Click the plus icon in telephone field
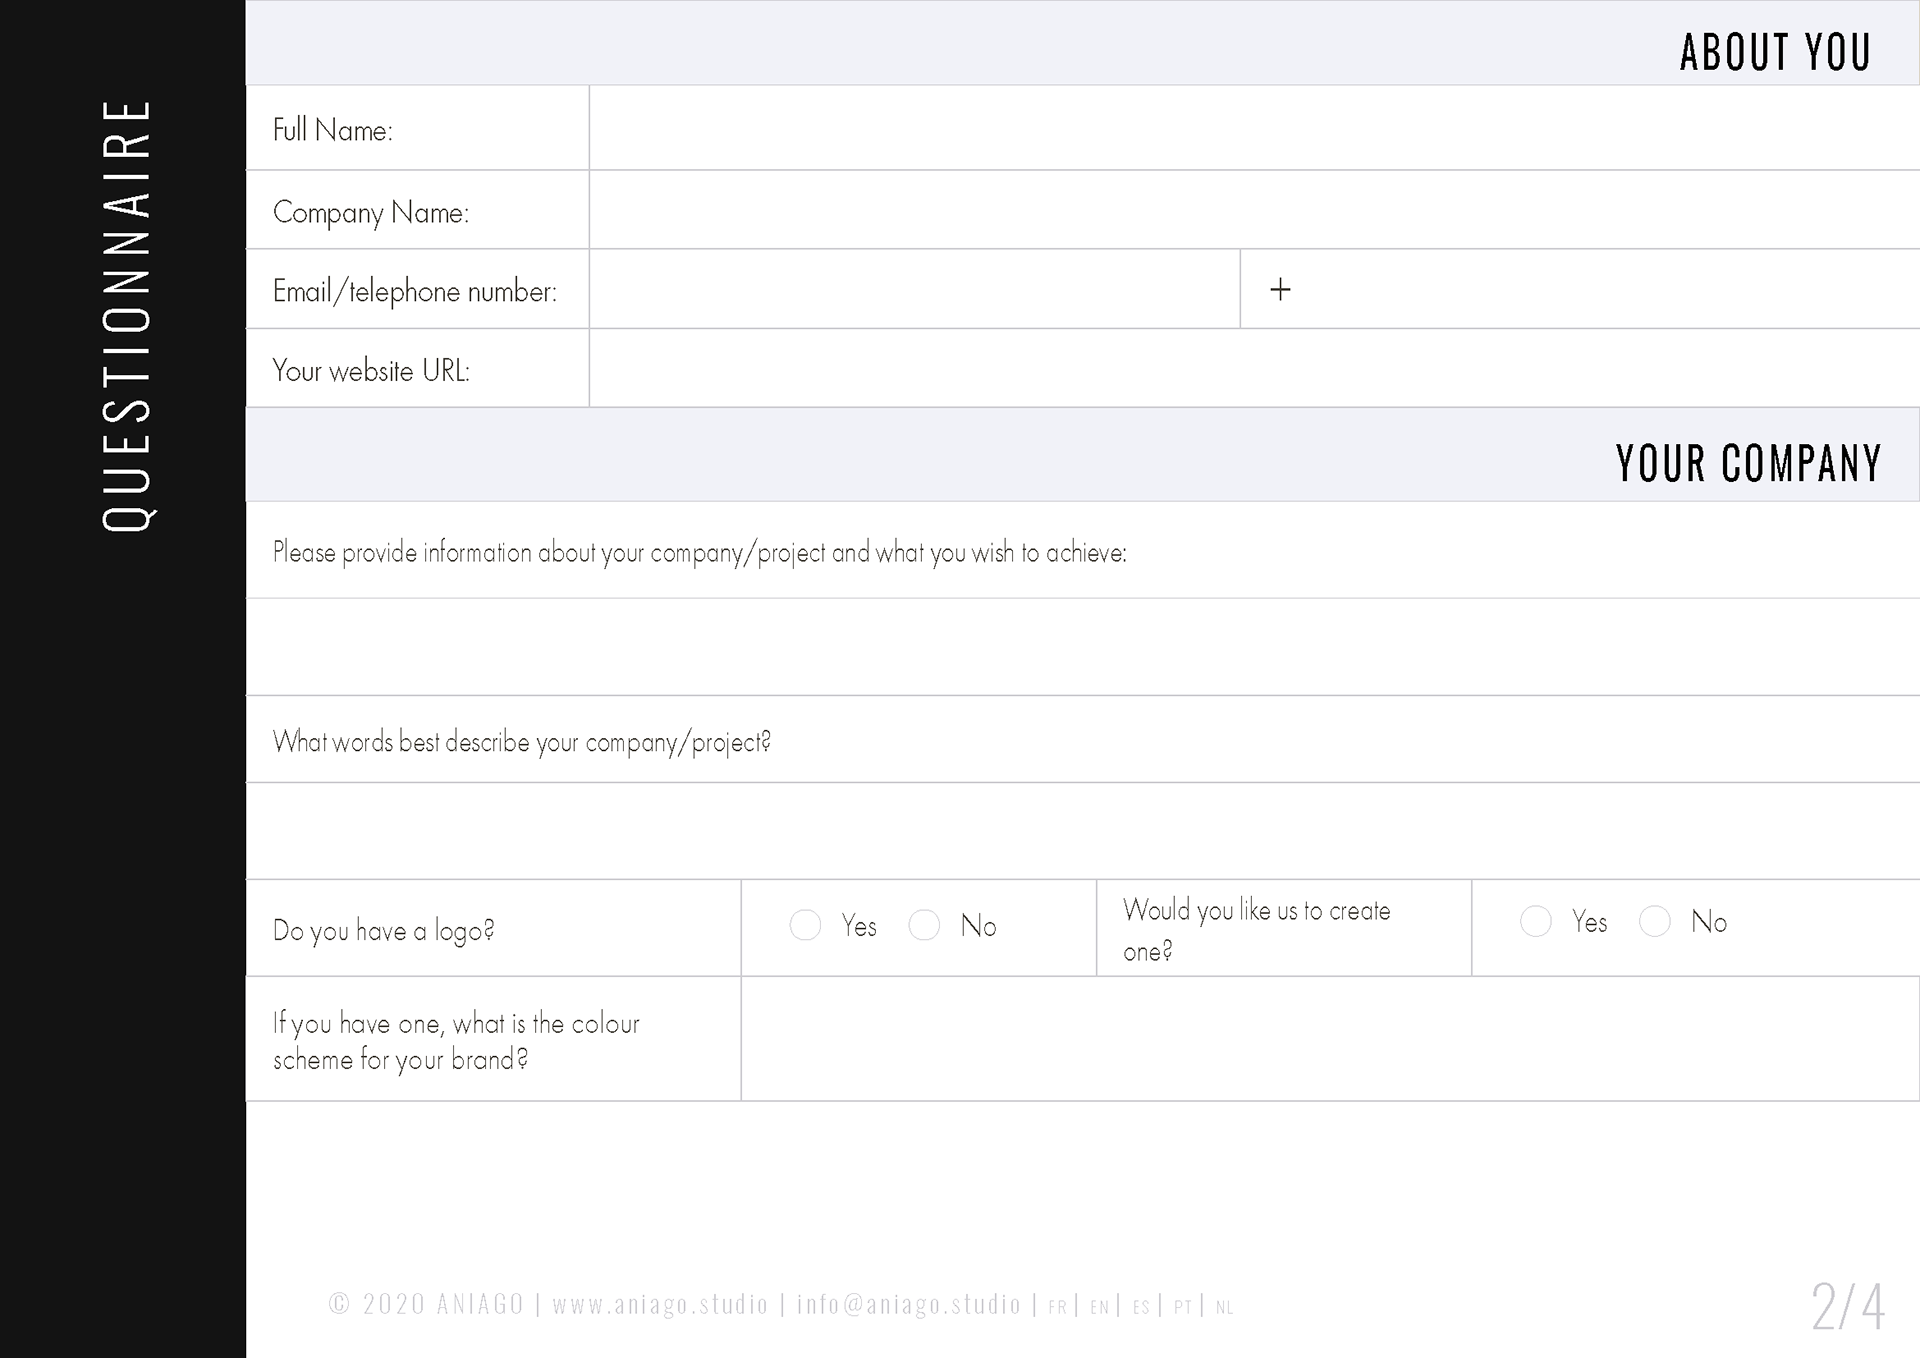The height and width of the screenshot is (1358, 1920). [x=1280, y=290]
